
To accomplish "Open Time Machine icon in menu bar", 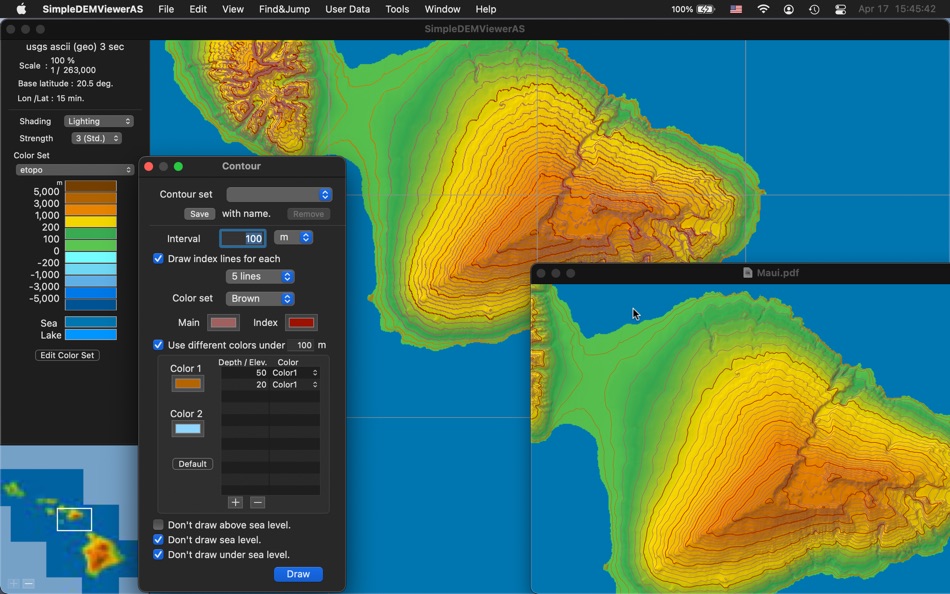I will tap(814, 9).
